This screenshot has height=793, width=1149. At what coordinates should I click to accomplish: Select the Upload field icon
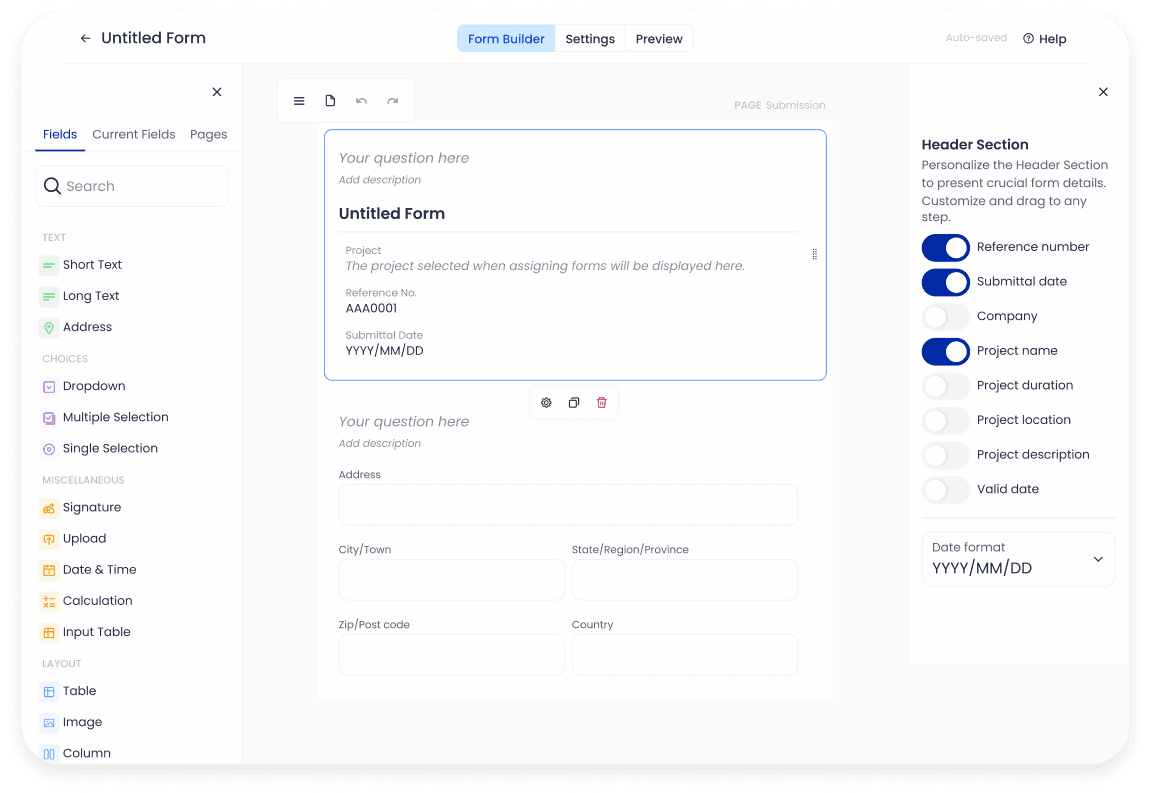[x=48, y=538]
